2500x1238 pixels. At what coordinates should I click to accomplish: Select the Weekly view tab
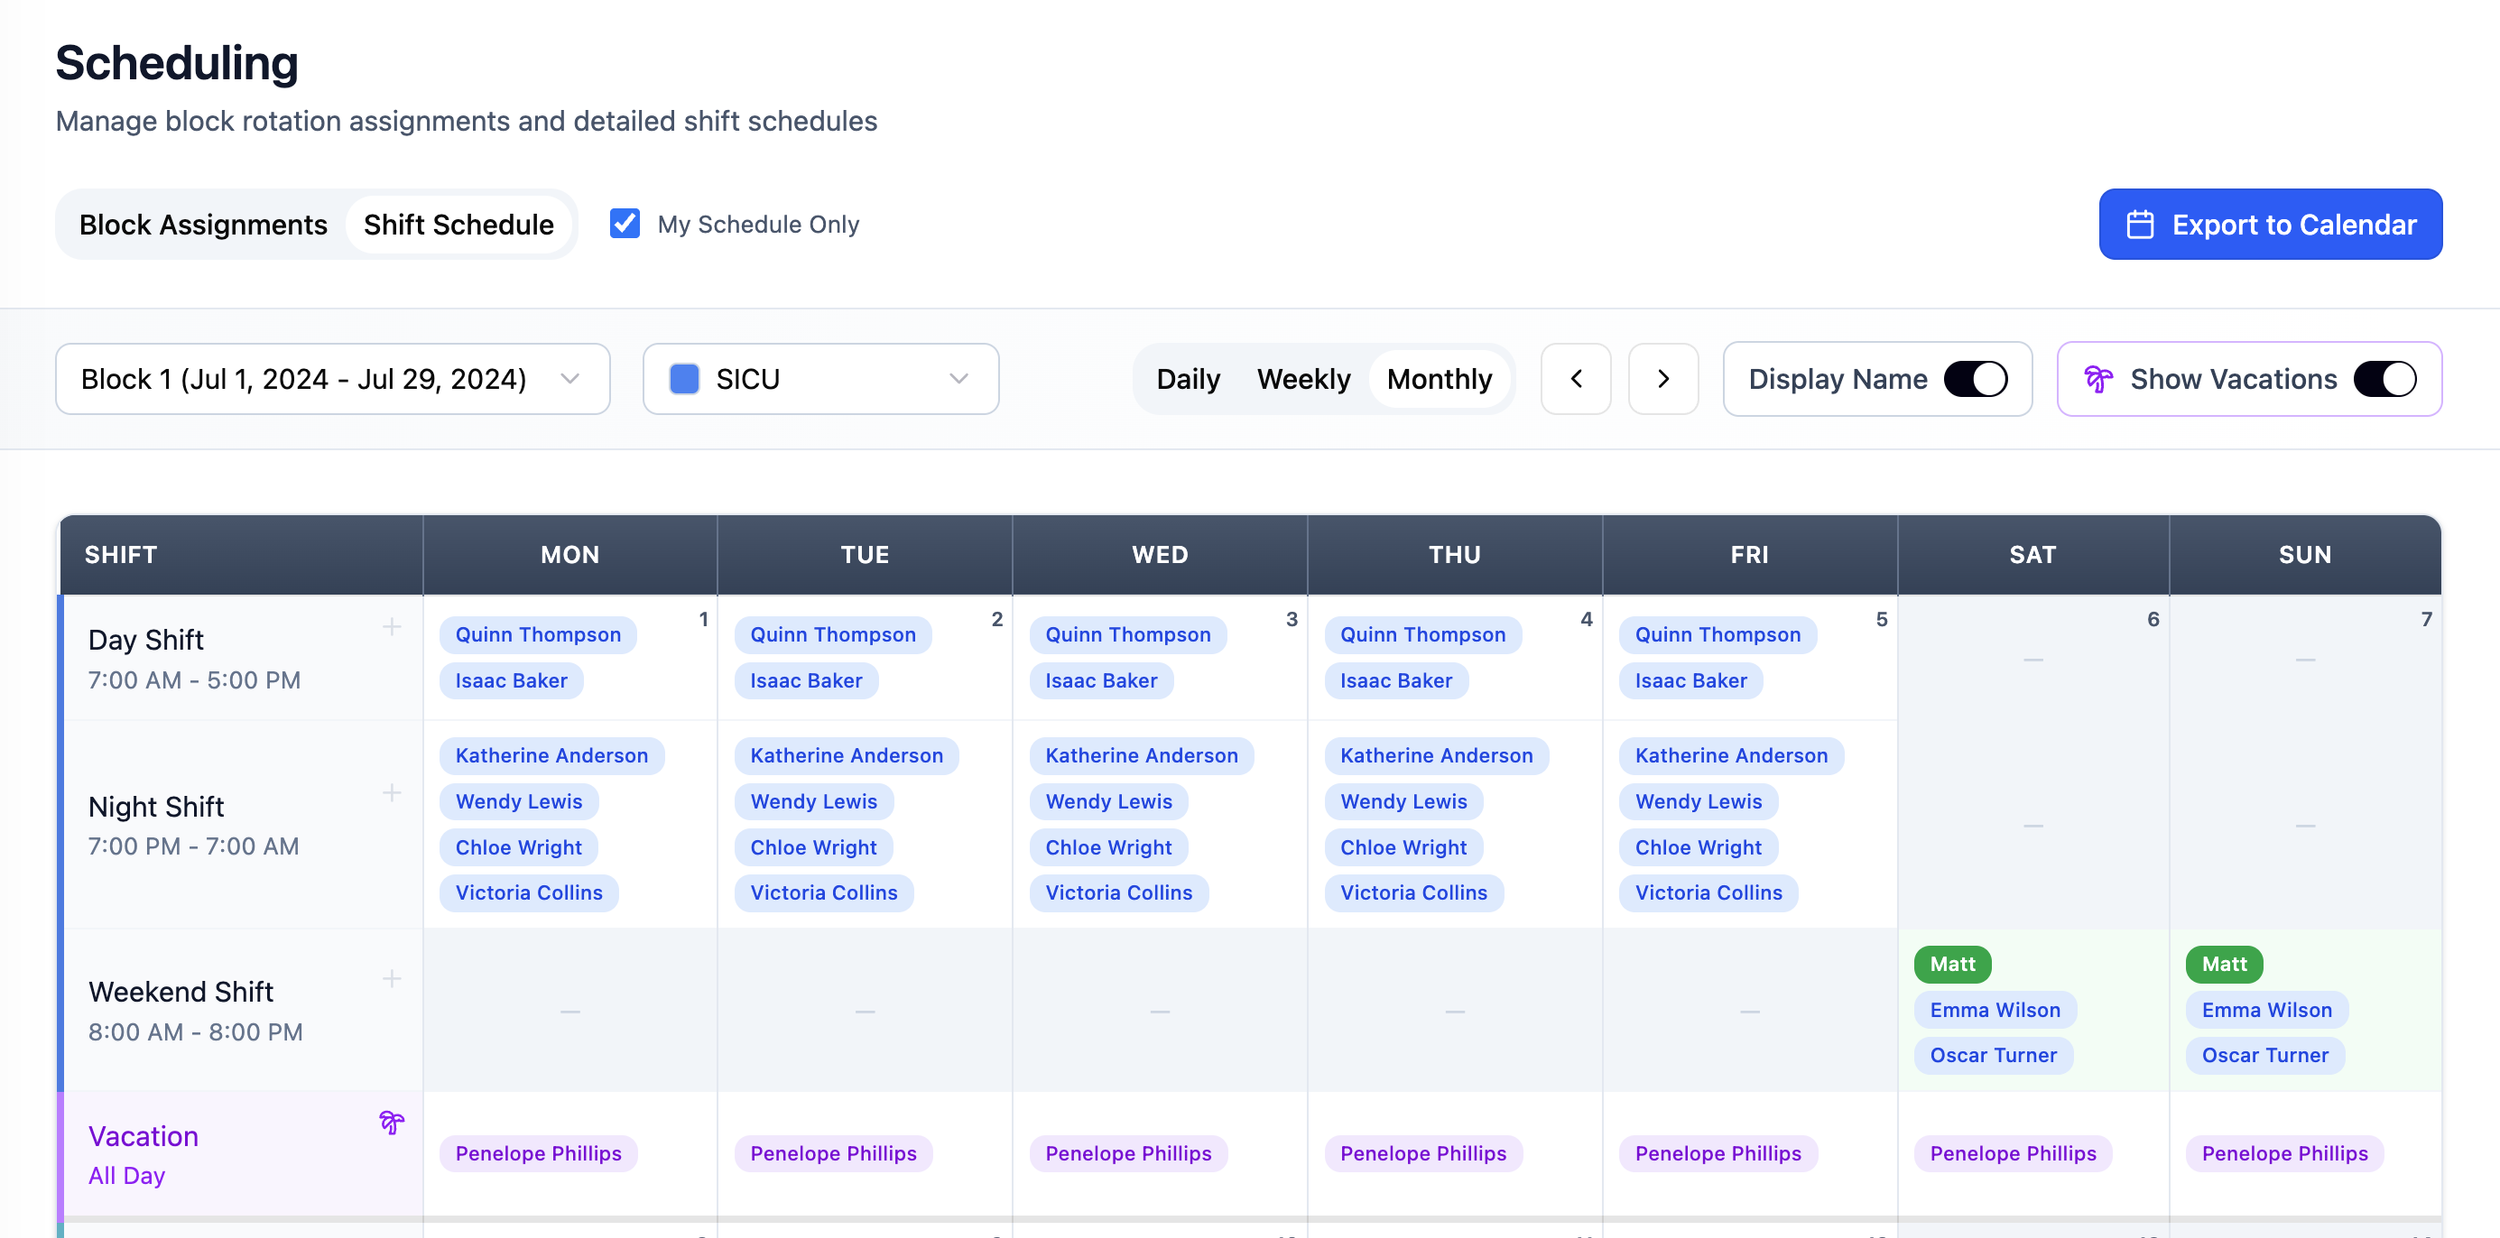(1303, 379)
